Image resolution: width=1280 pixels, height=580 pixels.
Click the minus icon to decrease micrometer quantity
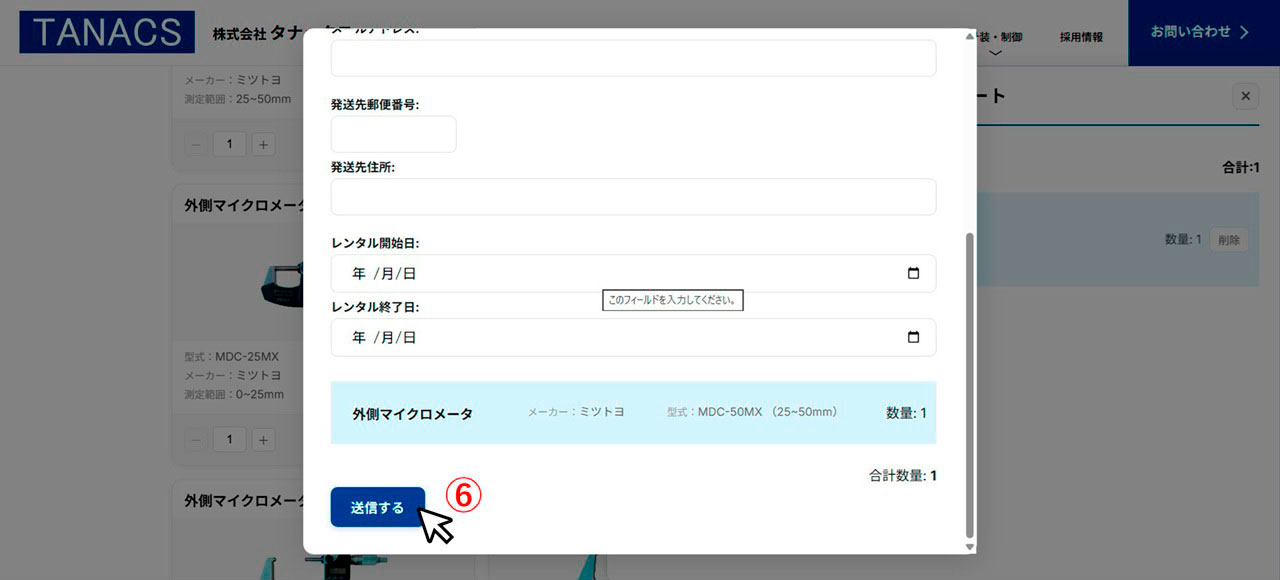196,144
